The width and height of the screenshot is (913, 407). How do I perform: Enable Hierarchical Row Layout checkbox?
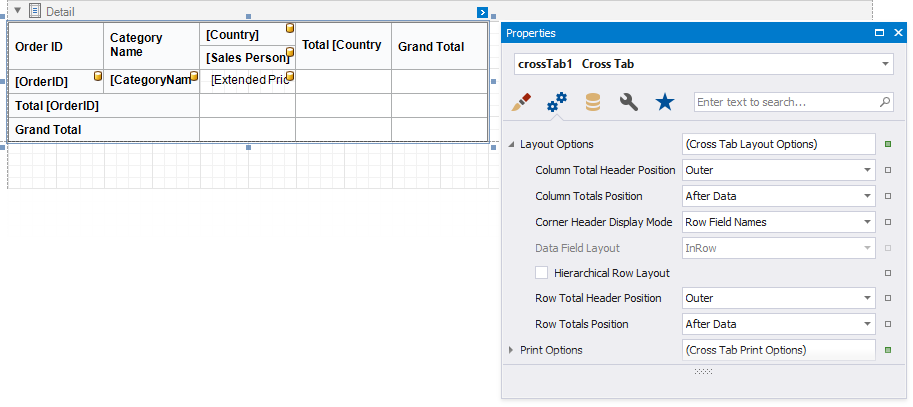tap(542, 272)
